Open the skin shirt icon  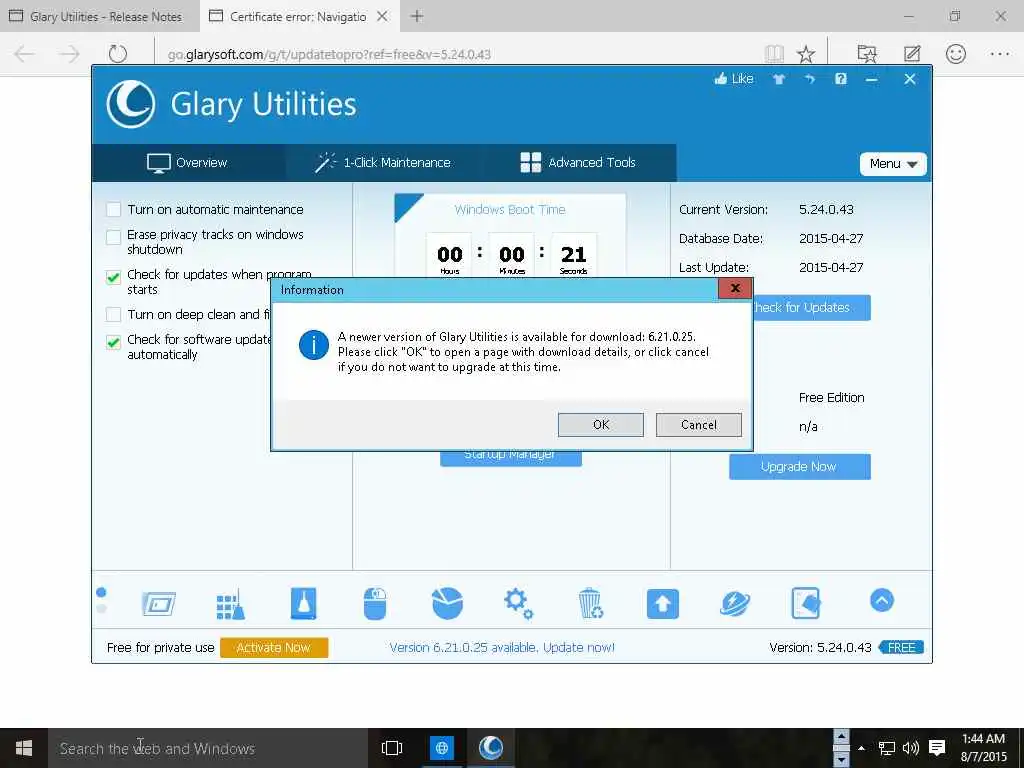(778, 79)
